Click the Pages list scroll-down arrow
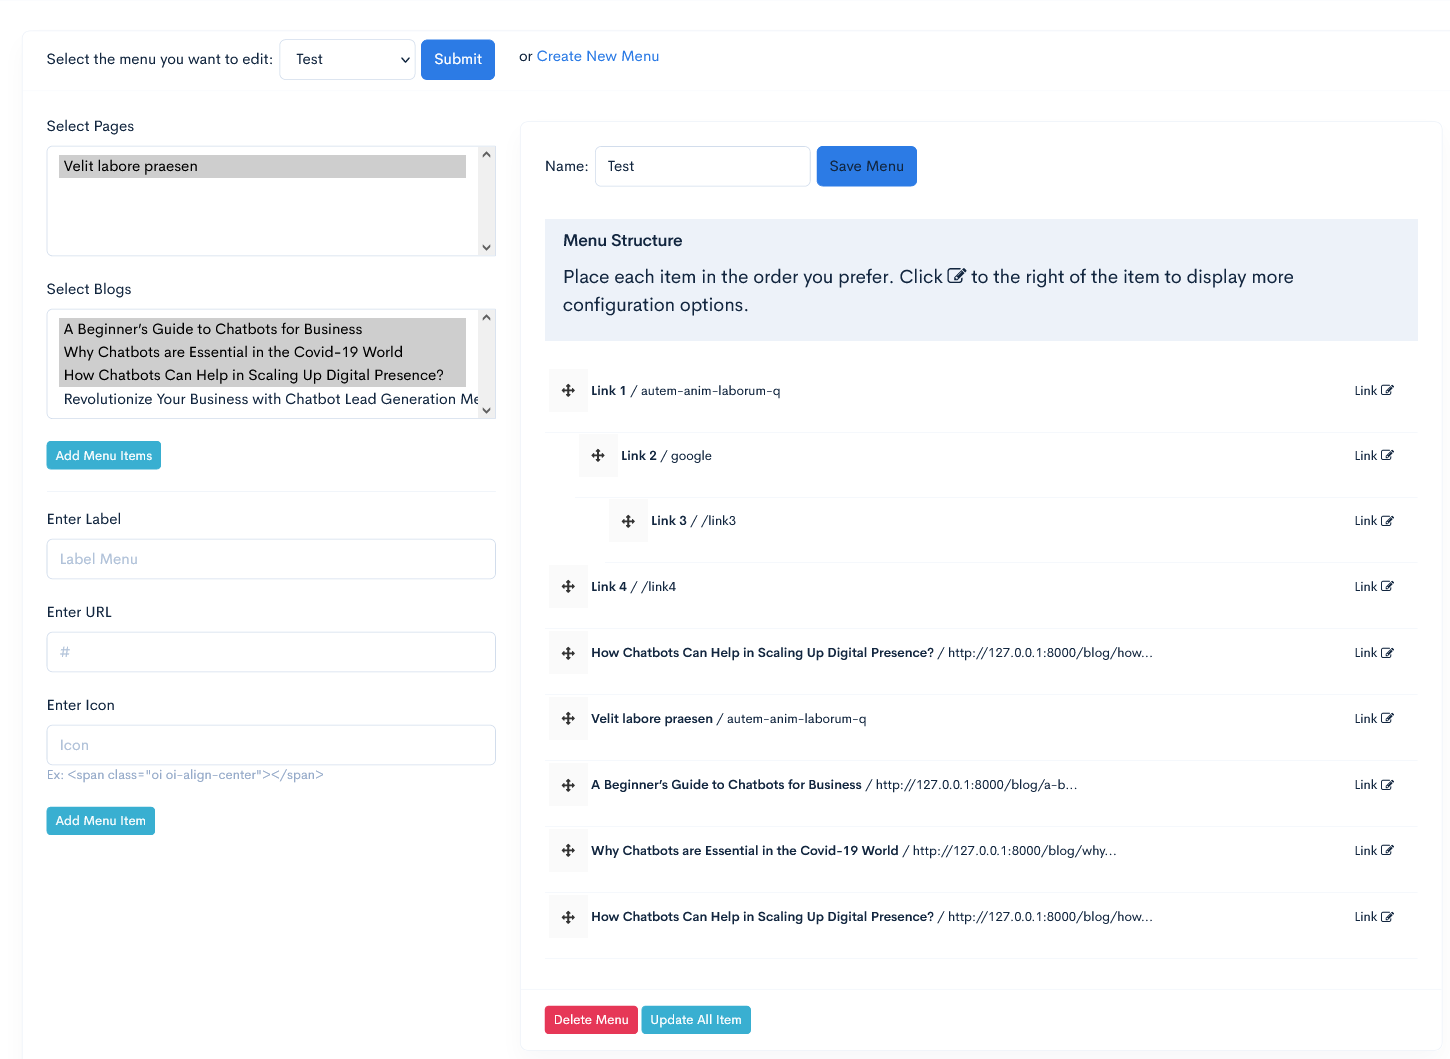Screen dimensions: 1450x1059 (x=487, y=247)
